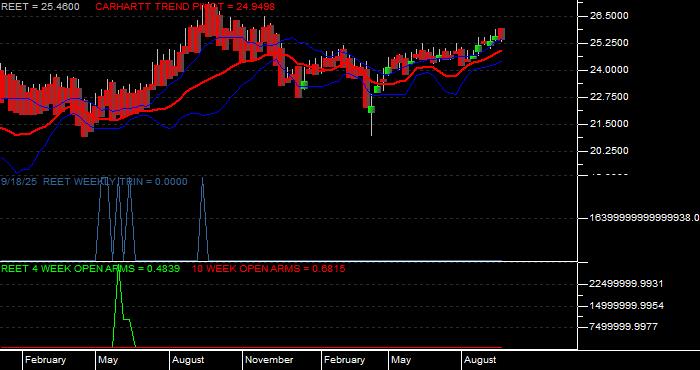The height and width of the screenshot is (370, 700).
Task: Click the green candle at the February low
Action: click(x=371, y=109)
